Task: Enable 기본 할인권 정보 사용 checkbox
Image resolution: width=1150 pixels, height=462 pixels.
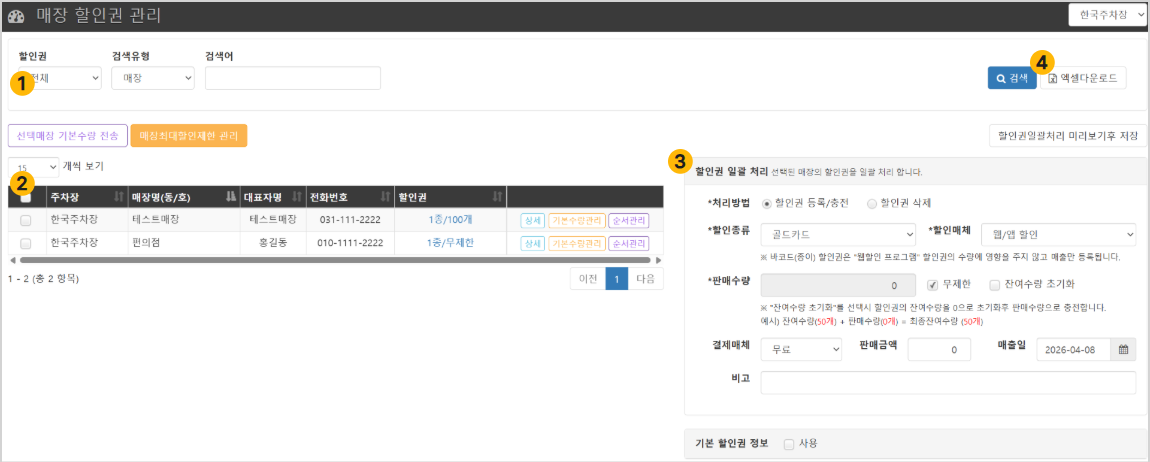Action: click(x=788, y=444)
